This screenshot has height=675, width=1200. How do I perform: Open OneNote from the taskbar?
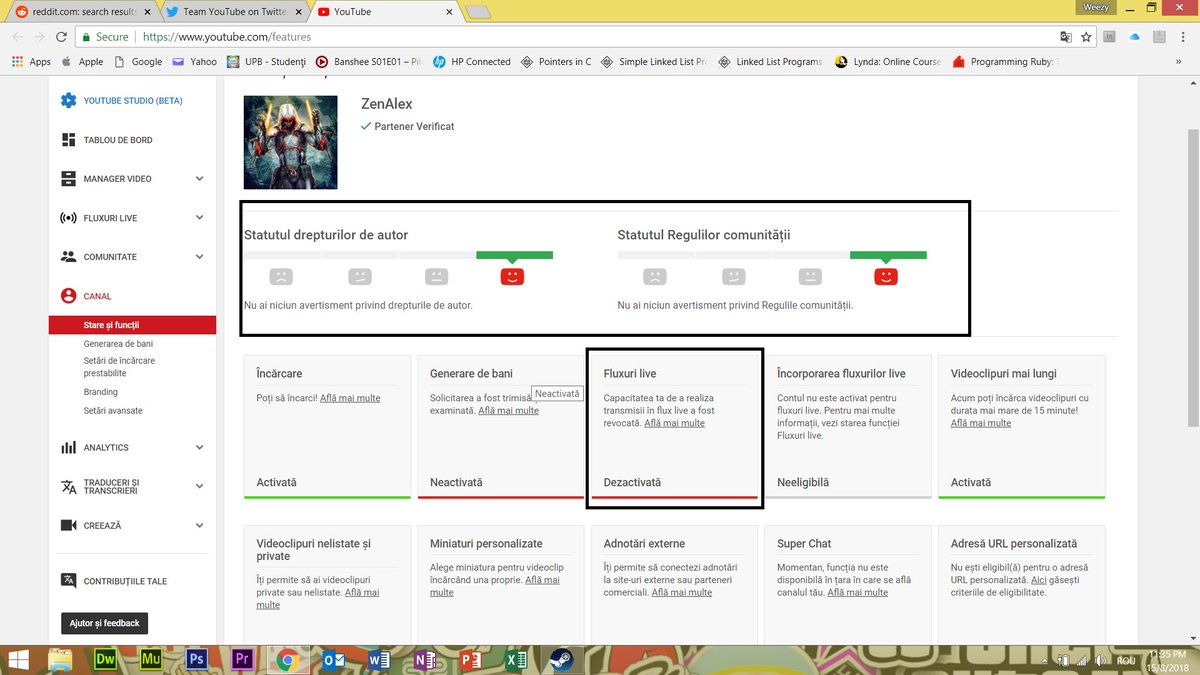(424, 660)
